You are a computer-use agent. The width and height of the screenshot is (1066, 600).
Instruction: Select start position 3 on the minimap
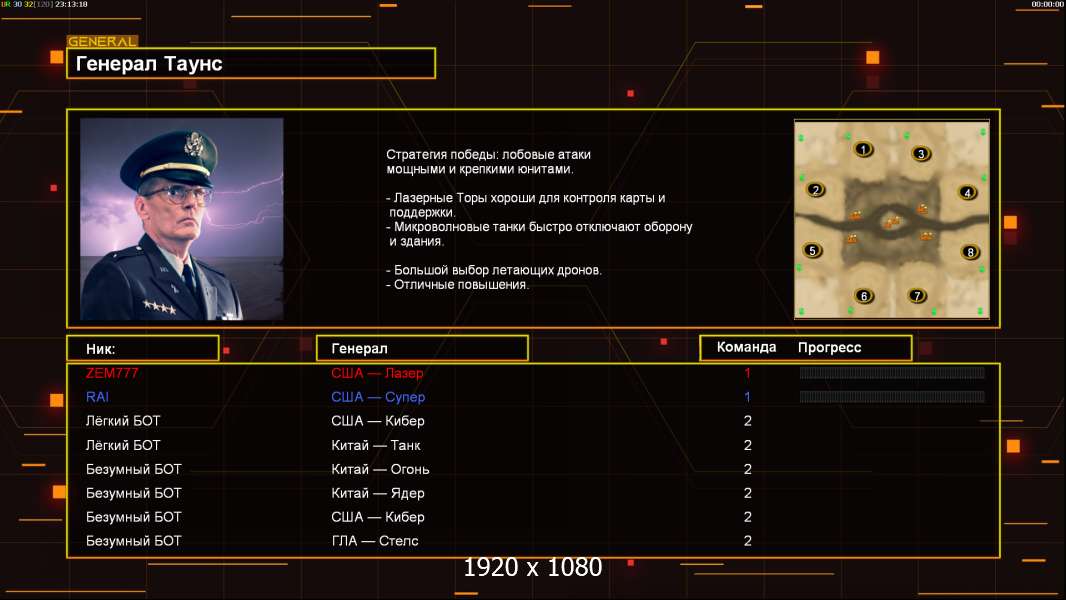click(921, 154)
